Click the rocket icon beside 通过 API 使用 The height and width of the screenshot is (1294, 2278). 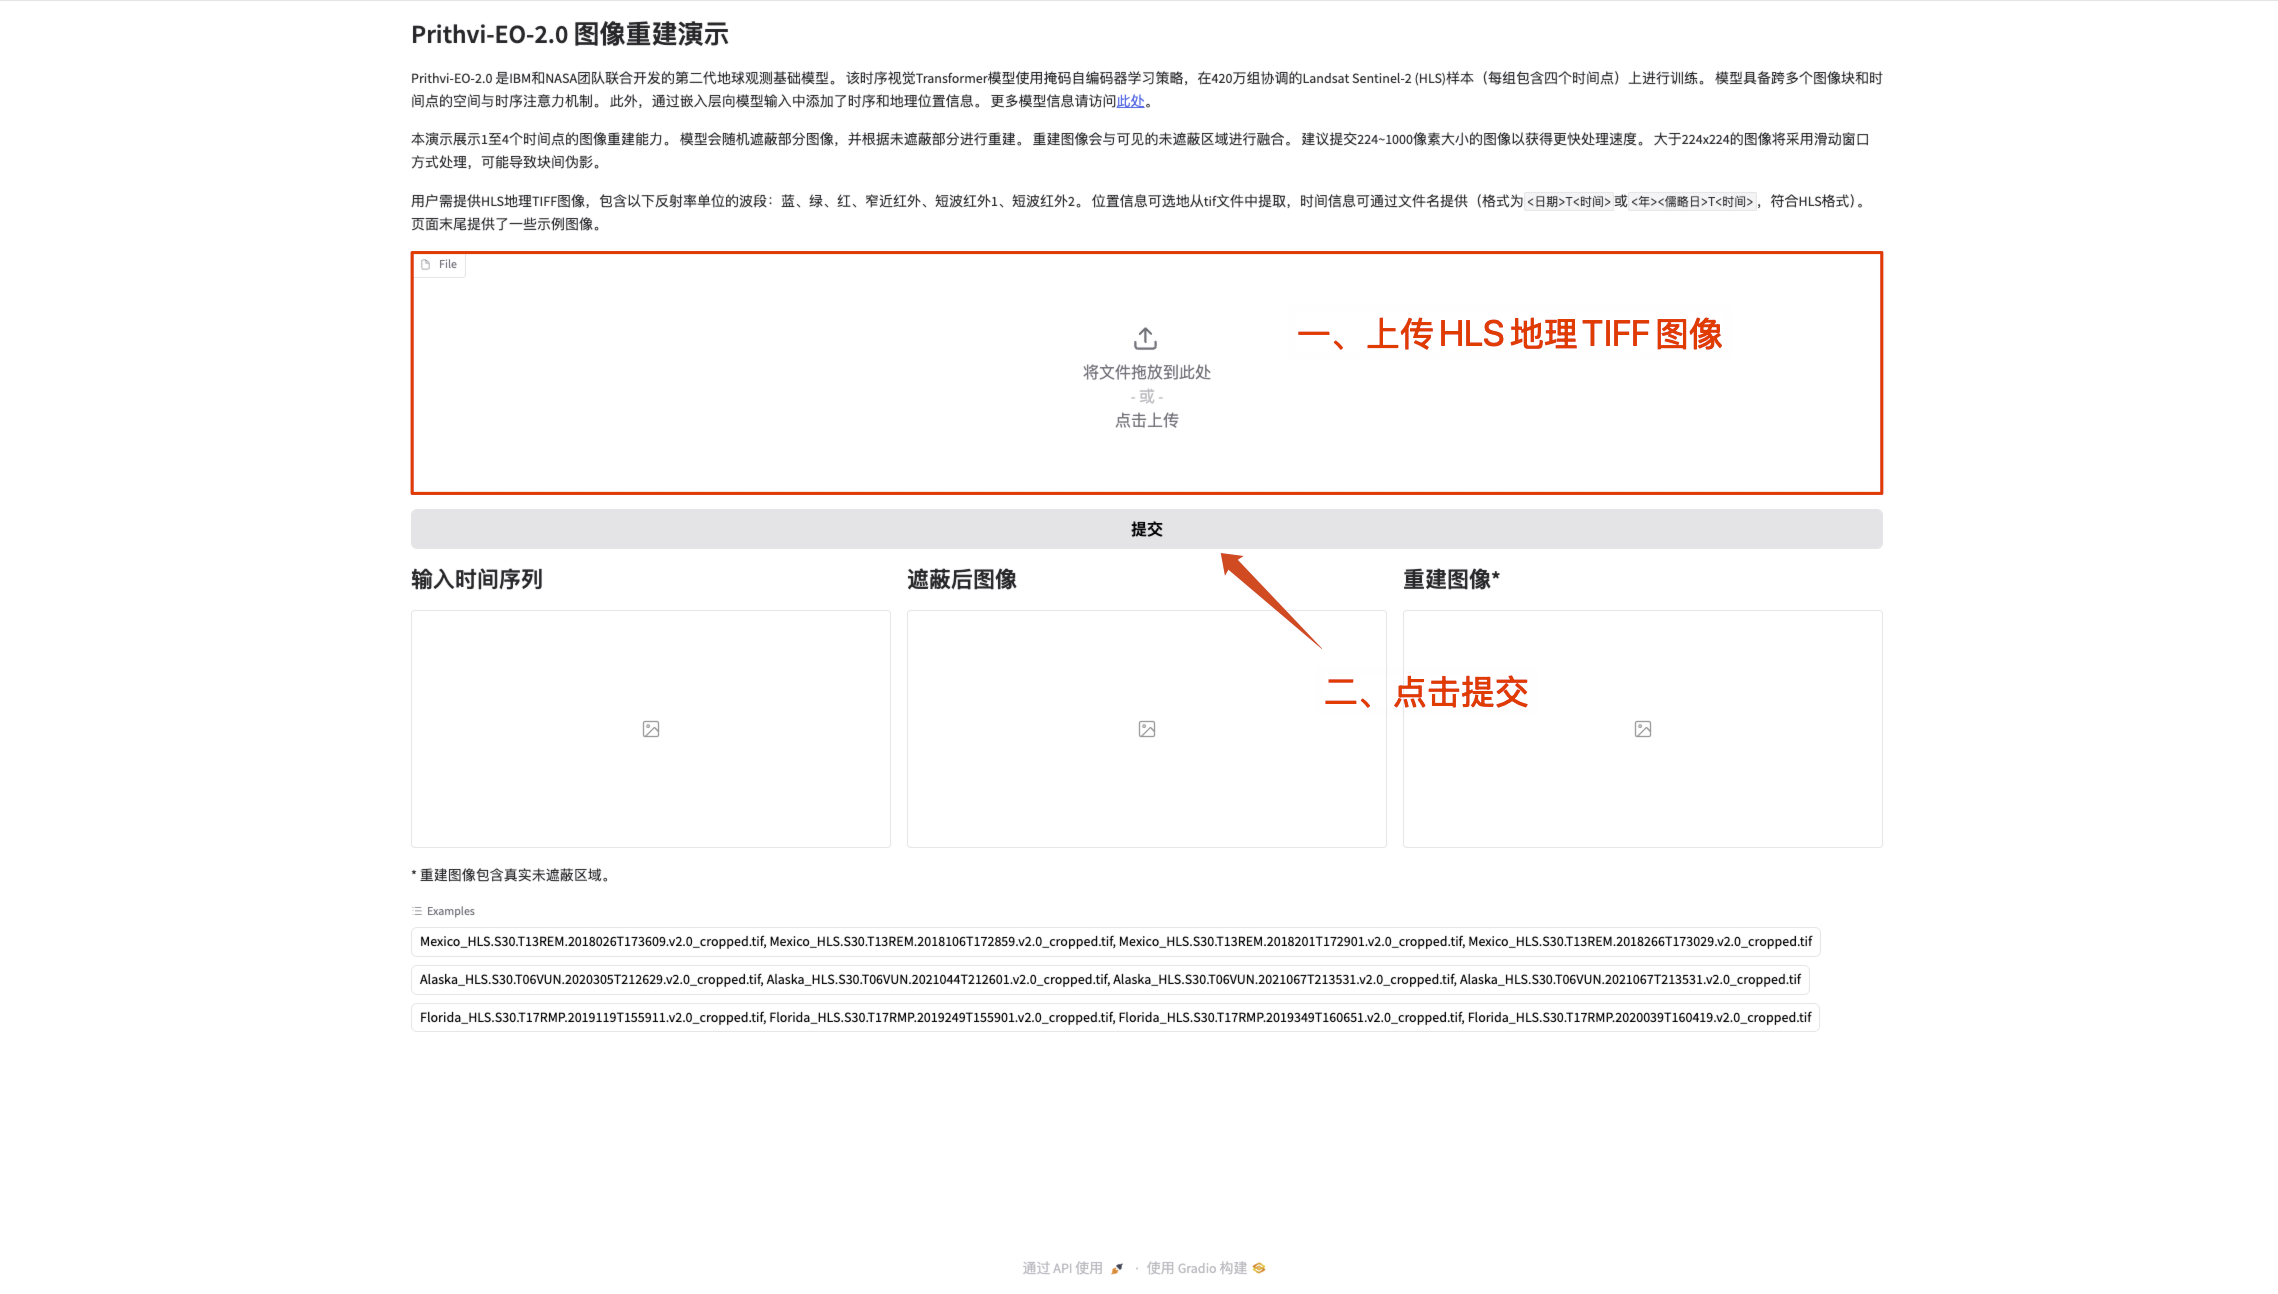[x=1117, y=1268]
